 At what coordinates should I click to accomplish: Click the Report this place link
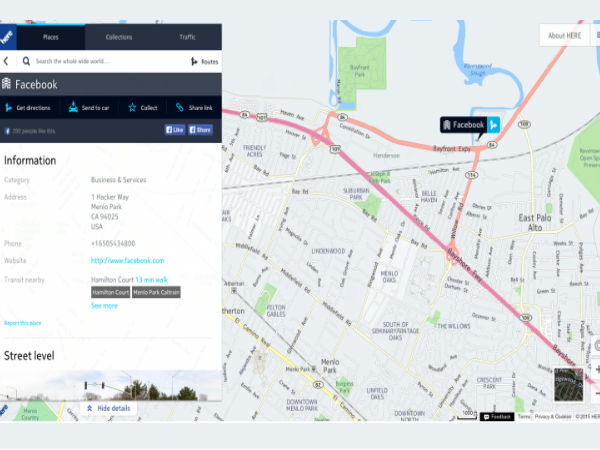pos(23,323)
